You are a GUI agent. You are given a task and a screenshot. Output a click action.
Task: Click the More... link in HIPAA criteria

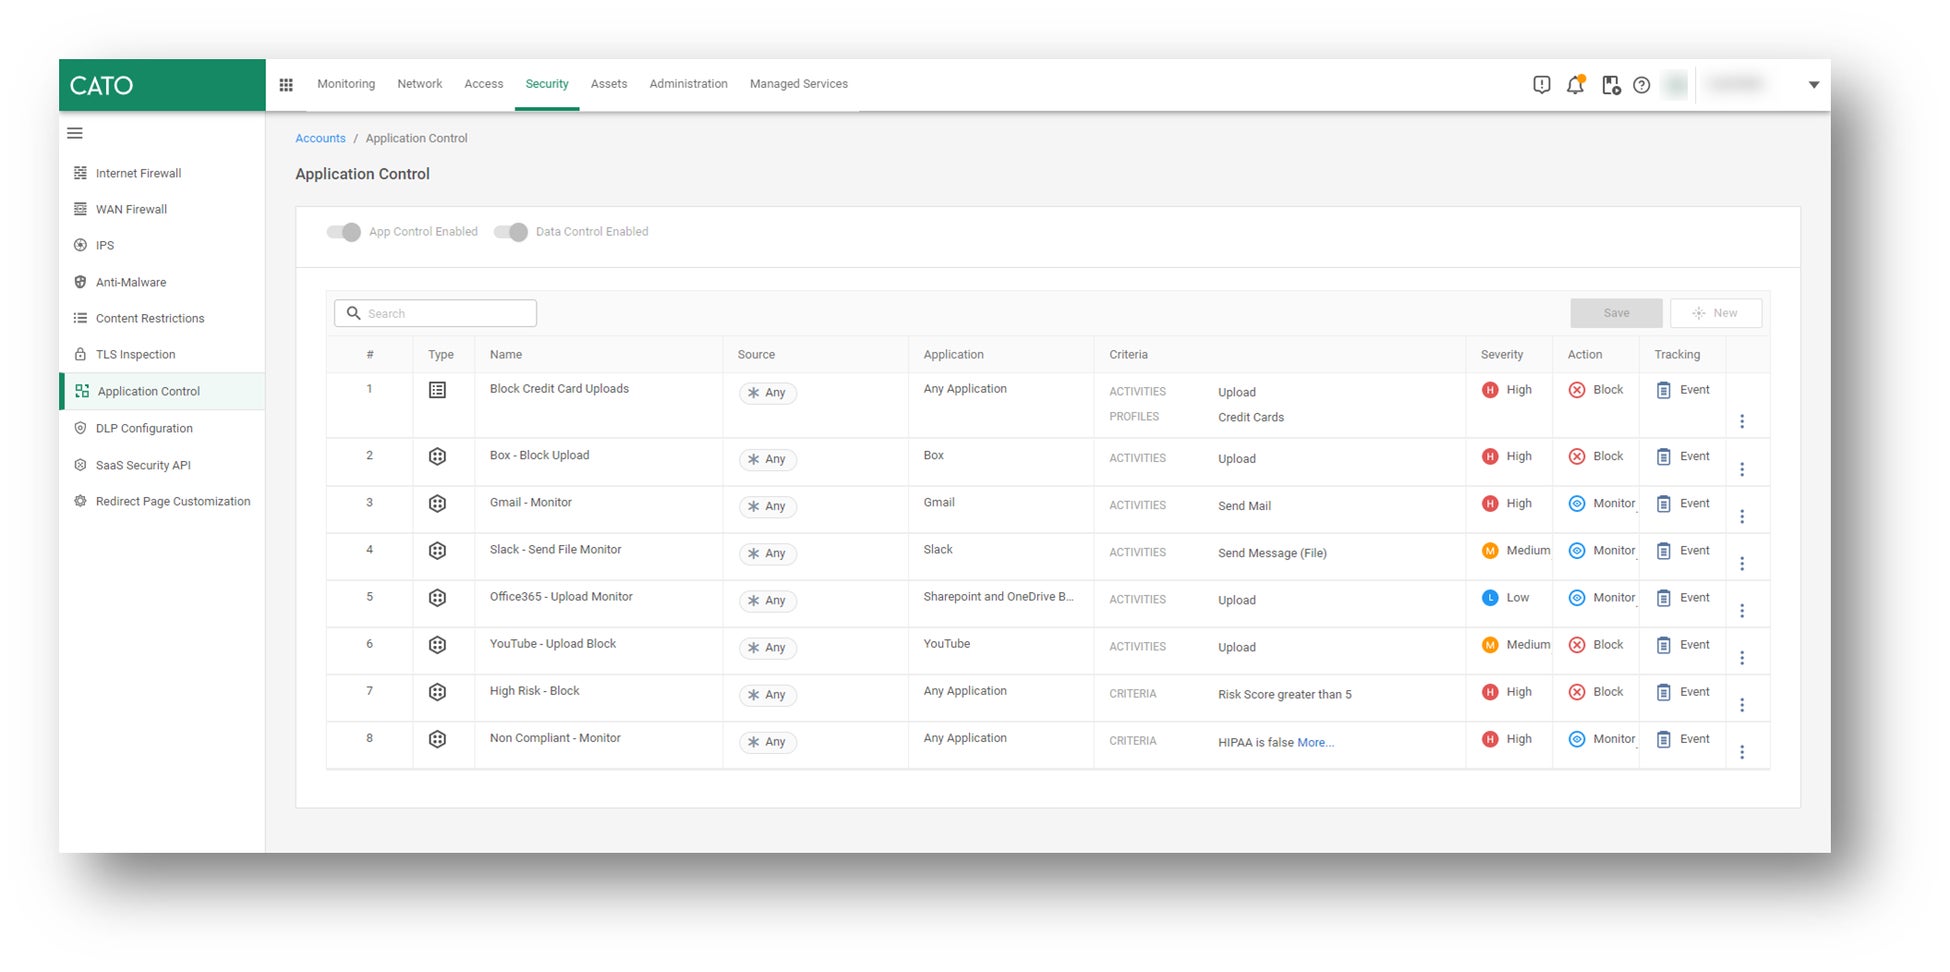click(1316, 742)
